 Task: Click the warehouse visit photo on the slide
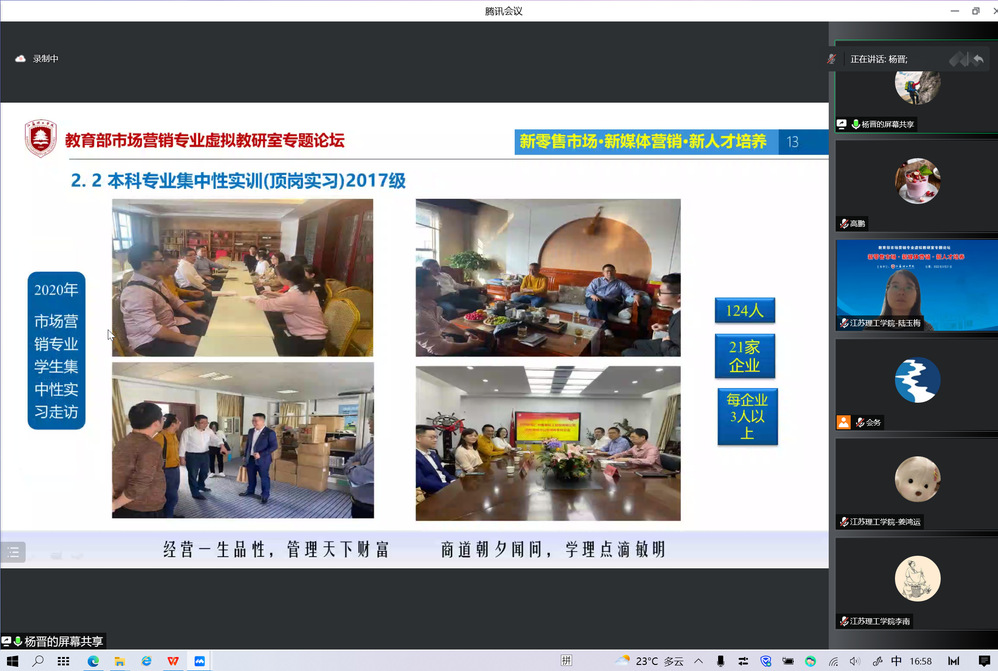pyautogui.click(x=242, y=441)
